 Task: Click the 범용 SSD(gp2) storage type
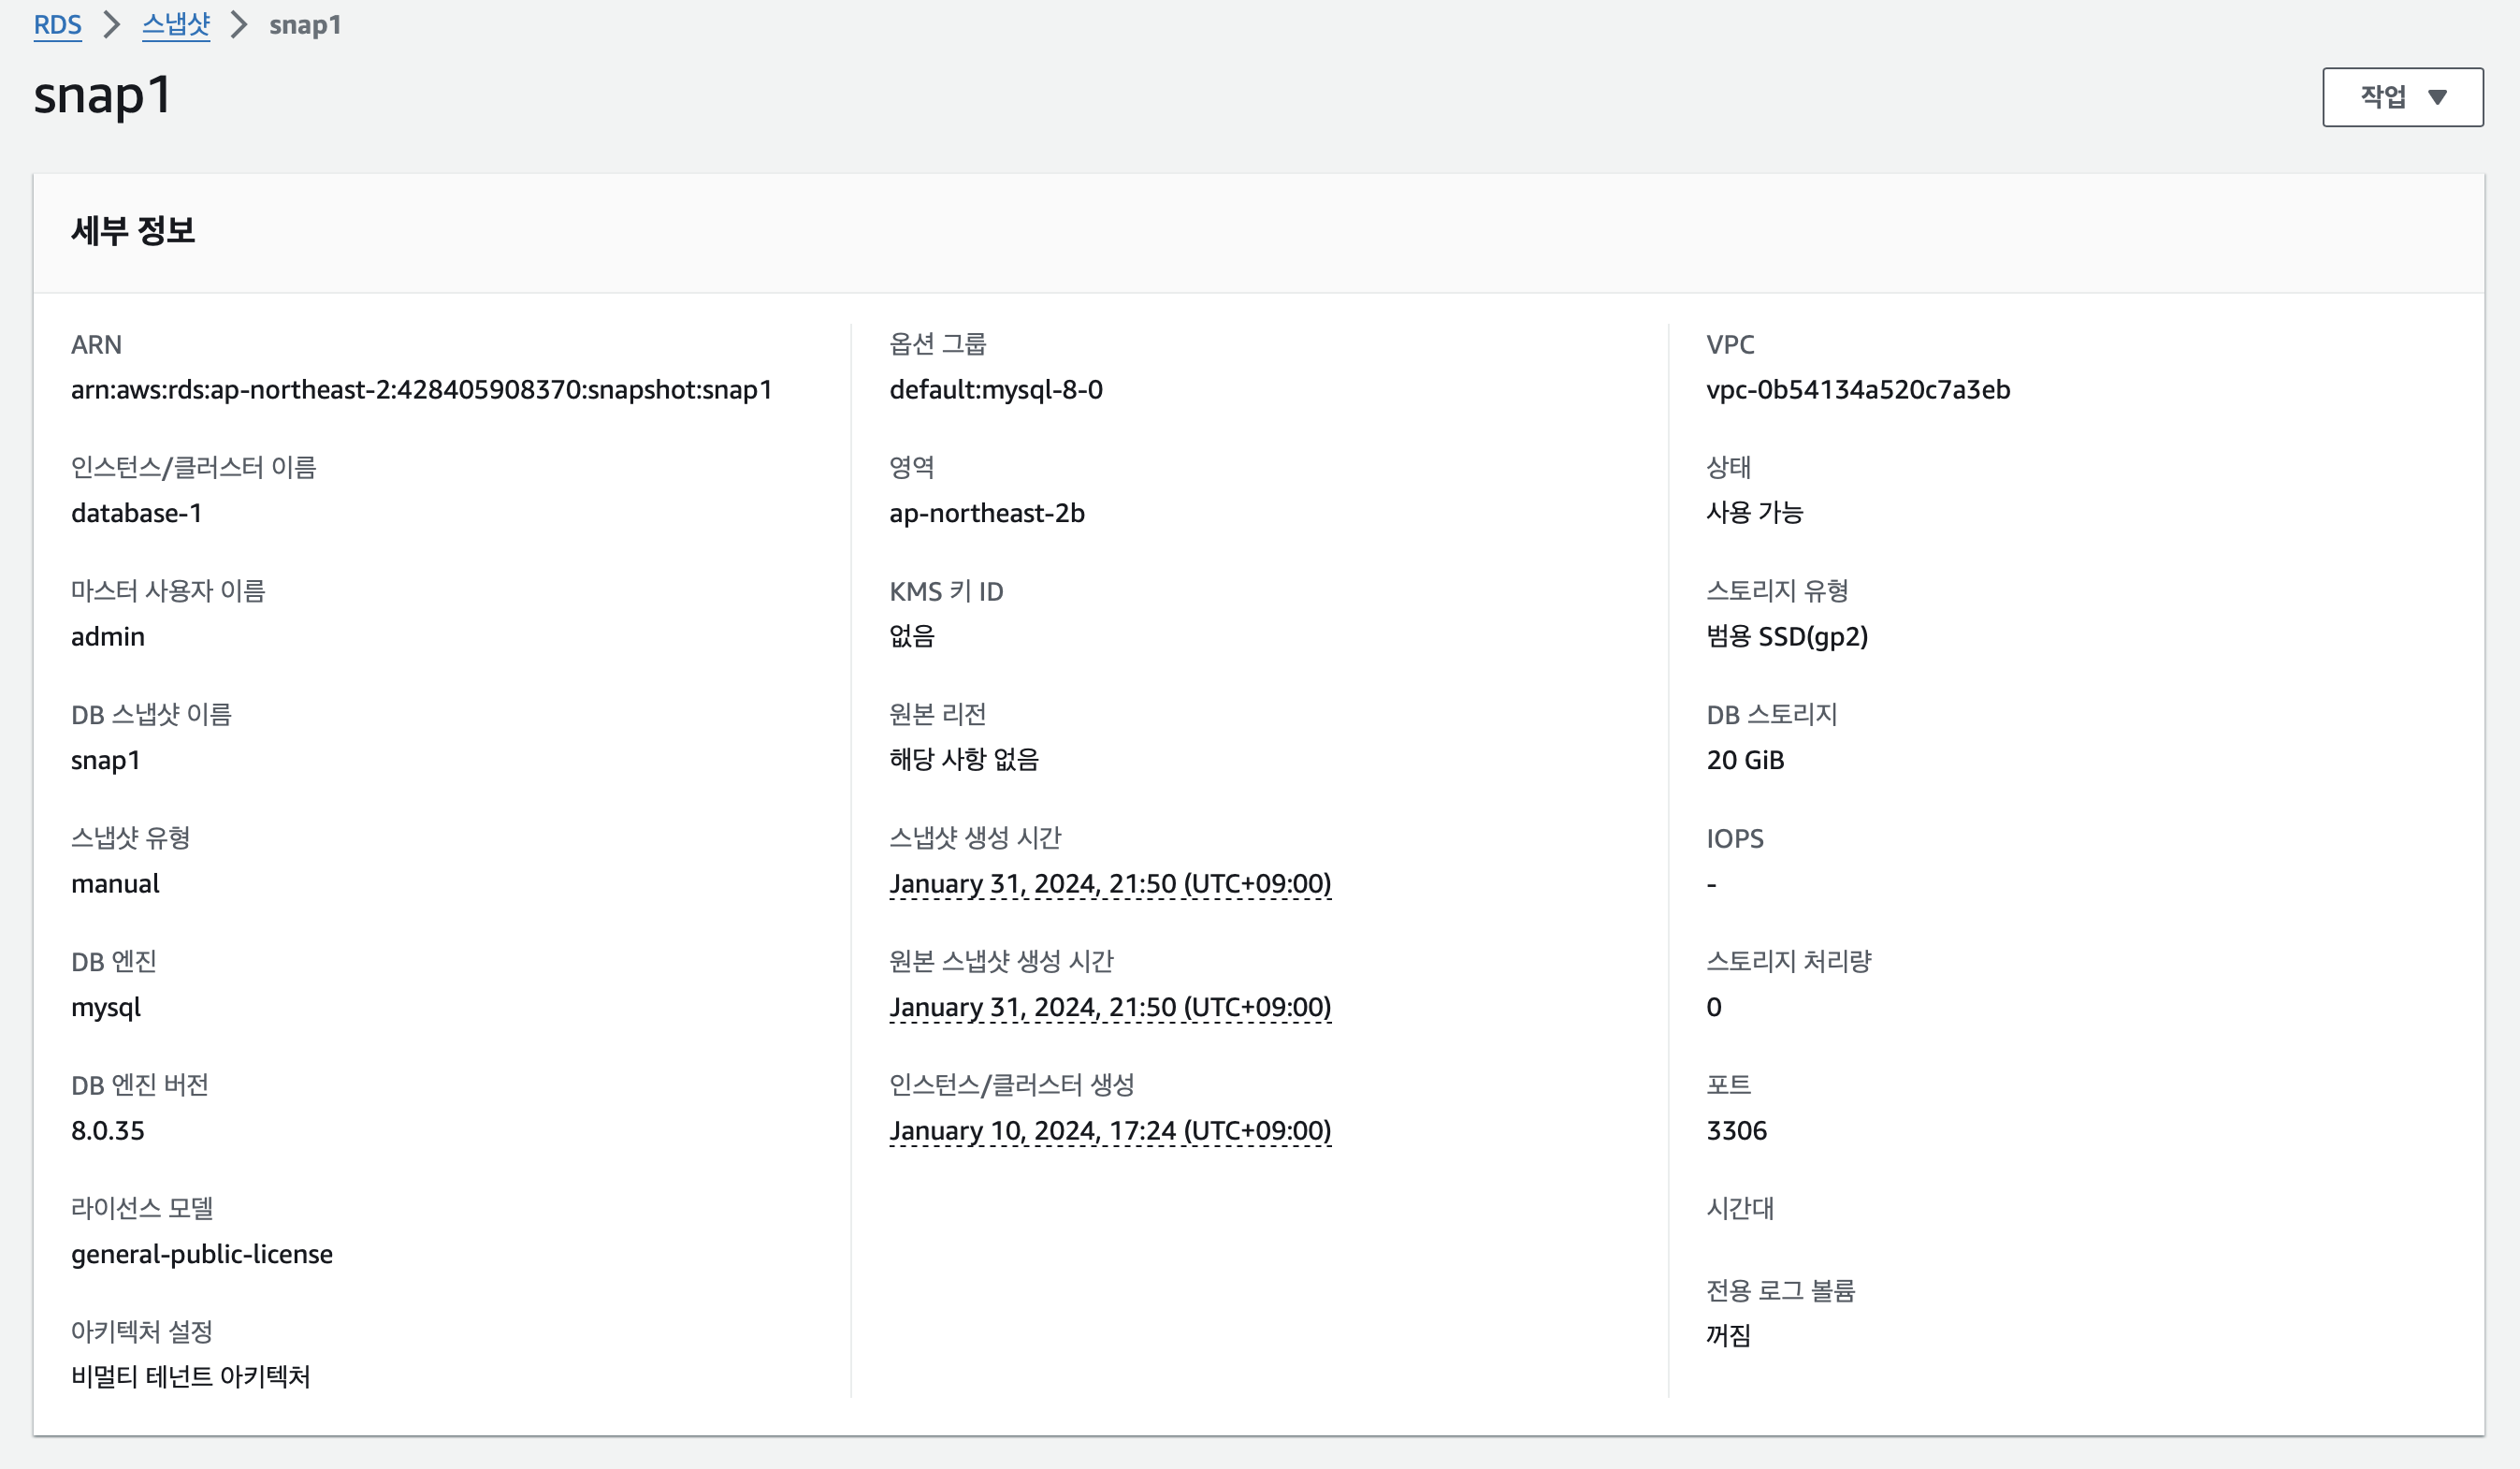click(1786, 637)
